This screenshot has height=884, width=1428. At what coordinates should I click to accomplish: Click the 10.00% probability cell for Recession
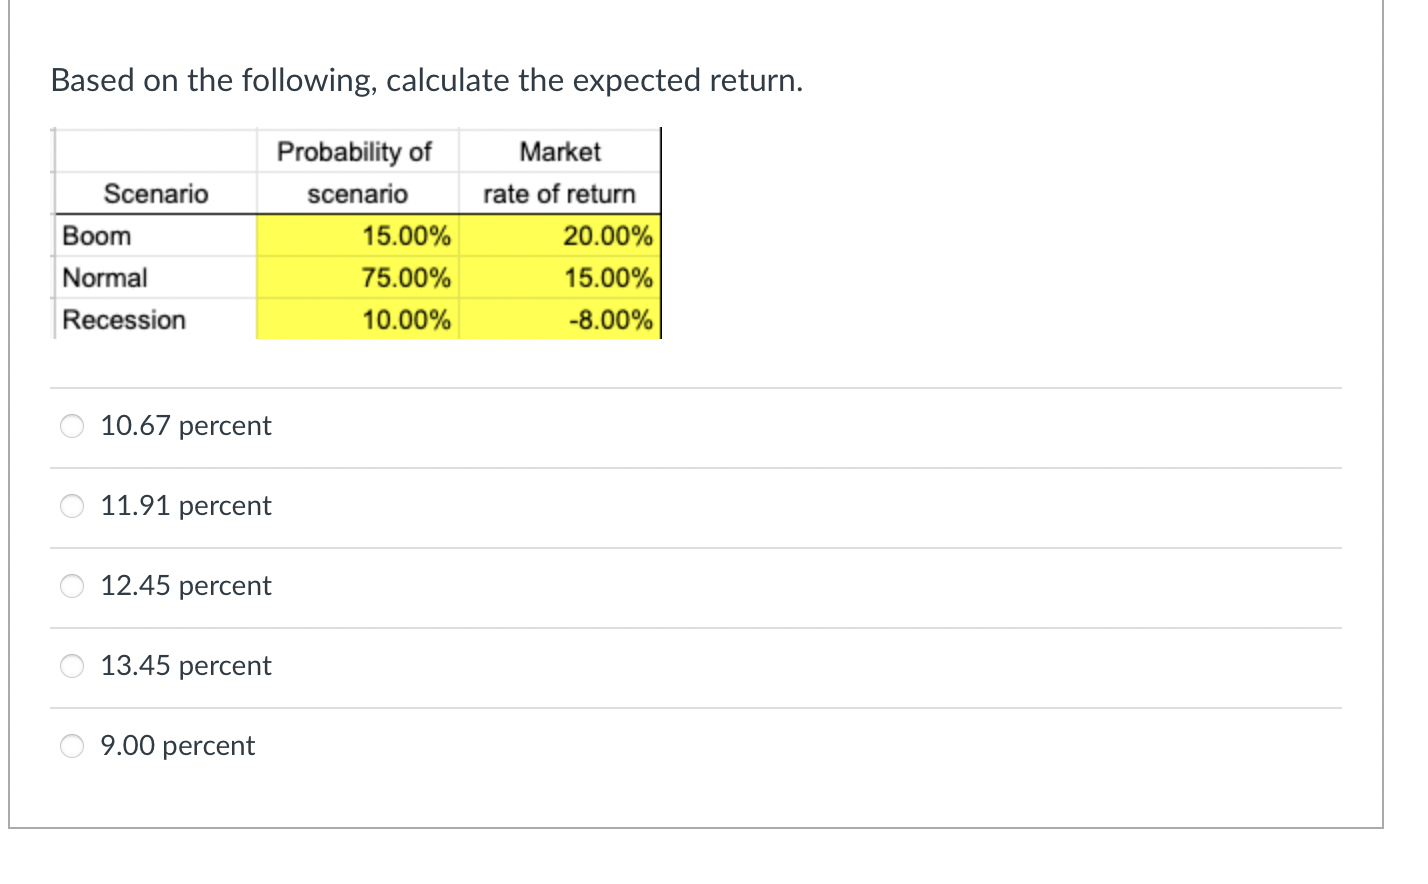404,320
